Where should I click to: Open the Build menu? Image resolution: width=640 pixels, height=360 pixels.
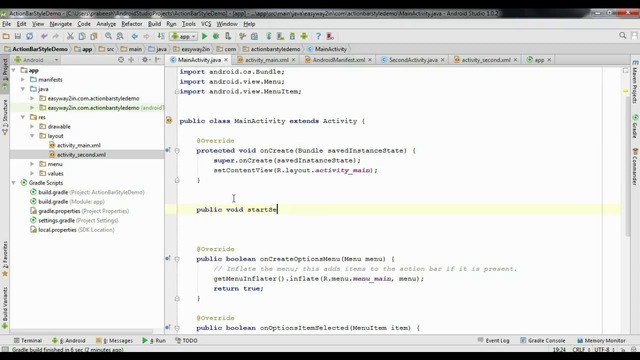pos(154,24)
